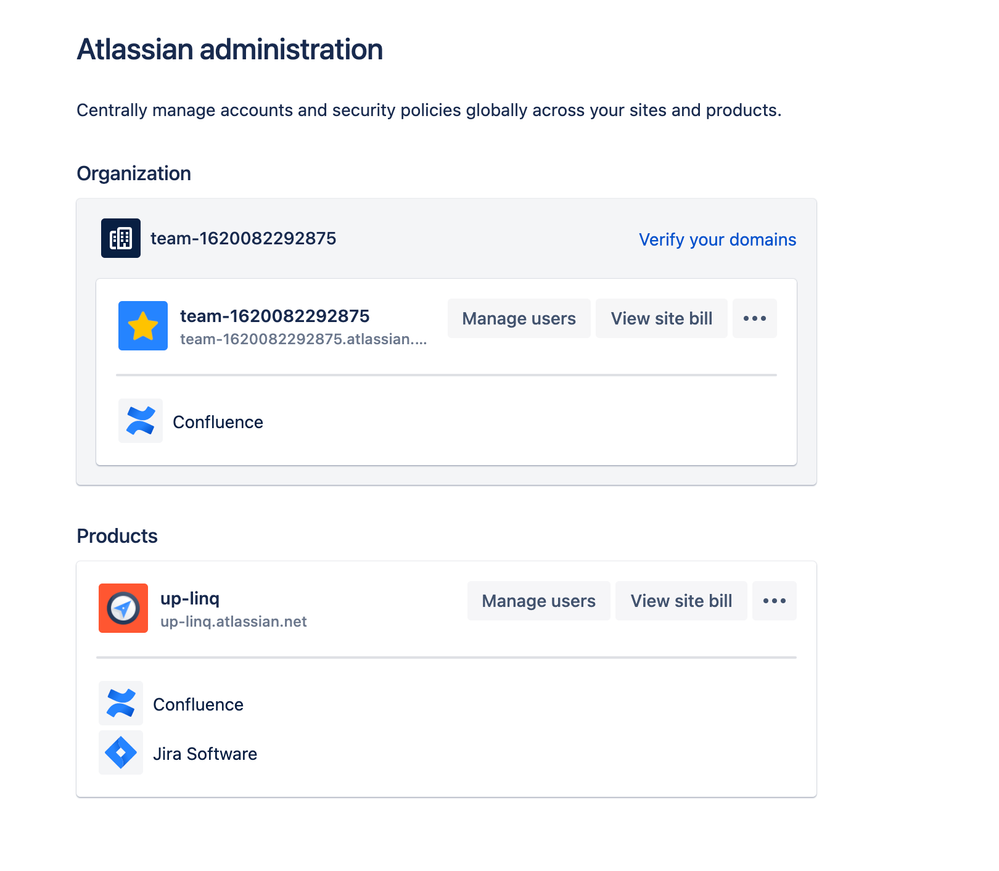Select the organization name team-1620082292875 in header
The height and width of the screenshot is (871, 999).
click(243, 238)
